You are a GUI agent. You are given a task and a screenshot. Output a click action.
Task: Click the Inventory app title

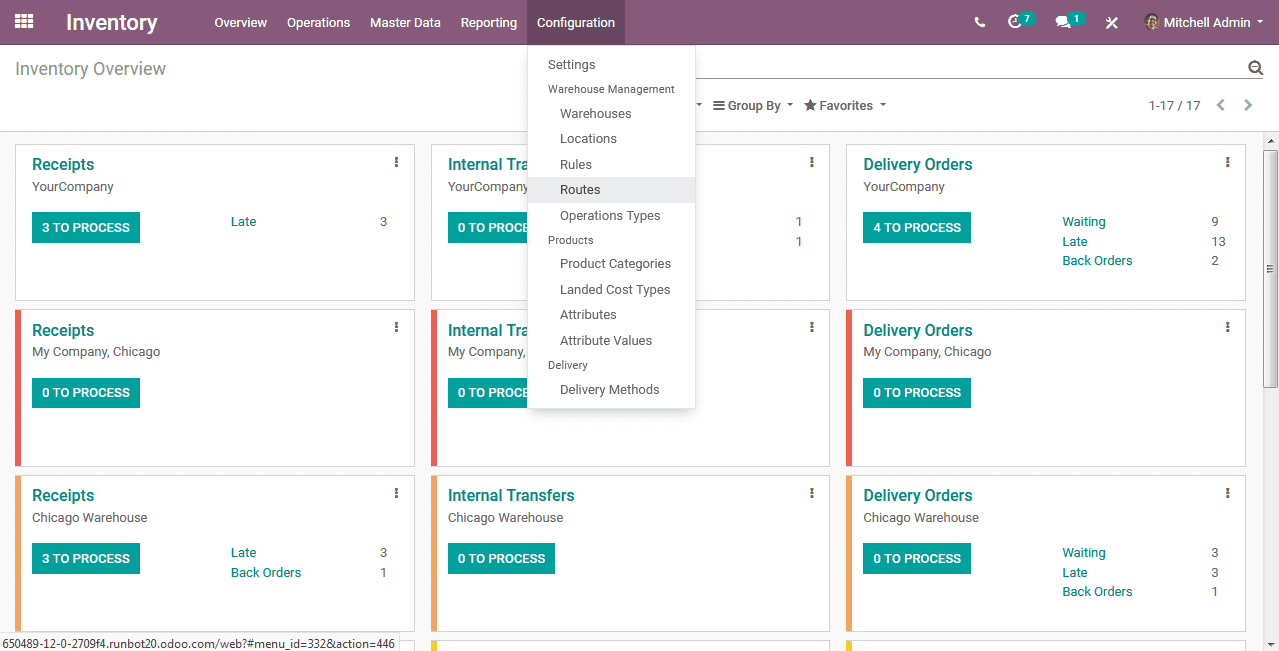coord(112,22)
